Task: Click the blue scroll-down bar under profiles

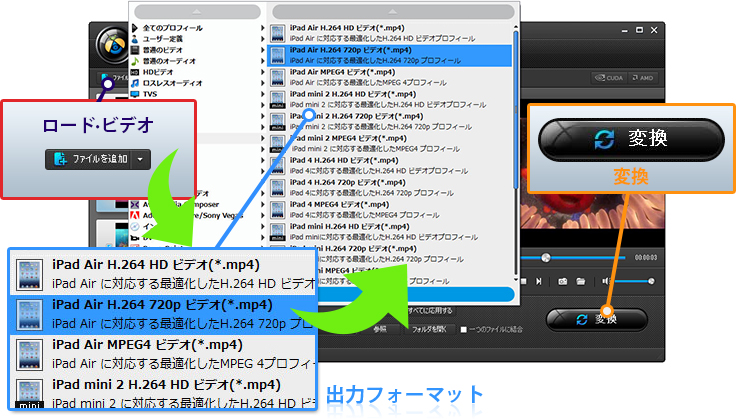Action: click(416, 294)
